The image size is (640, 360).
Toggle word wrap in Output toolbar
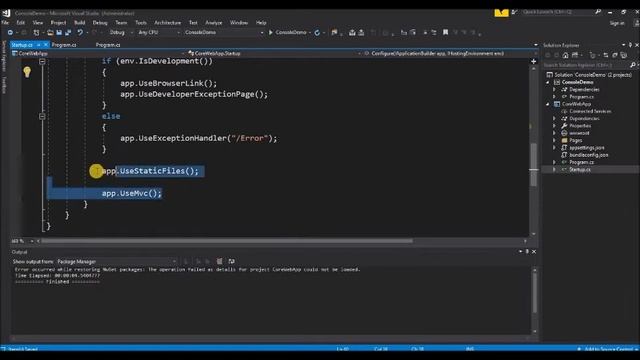[231, 261]
